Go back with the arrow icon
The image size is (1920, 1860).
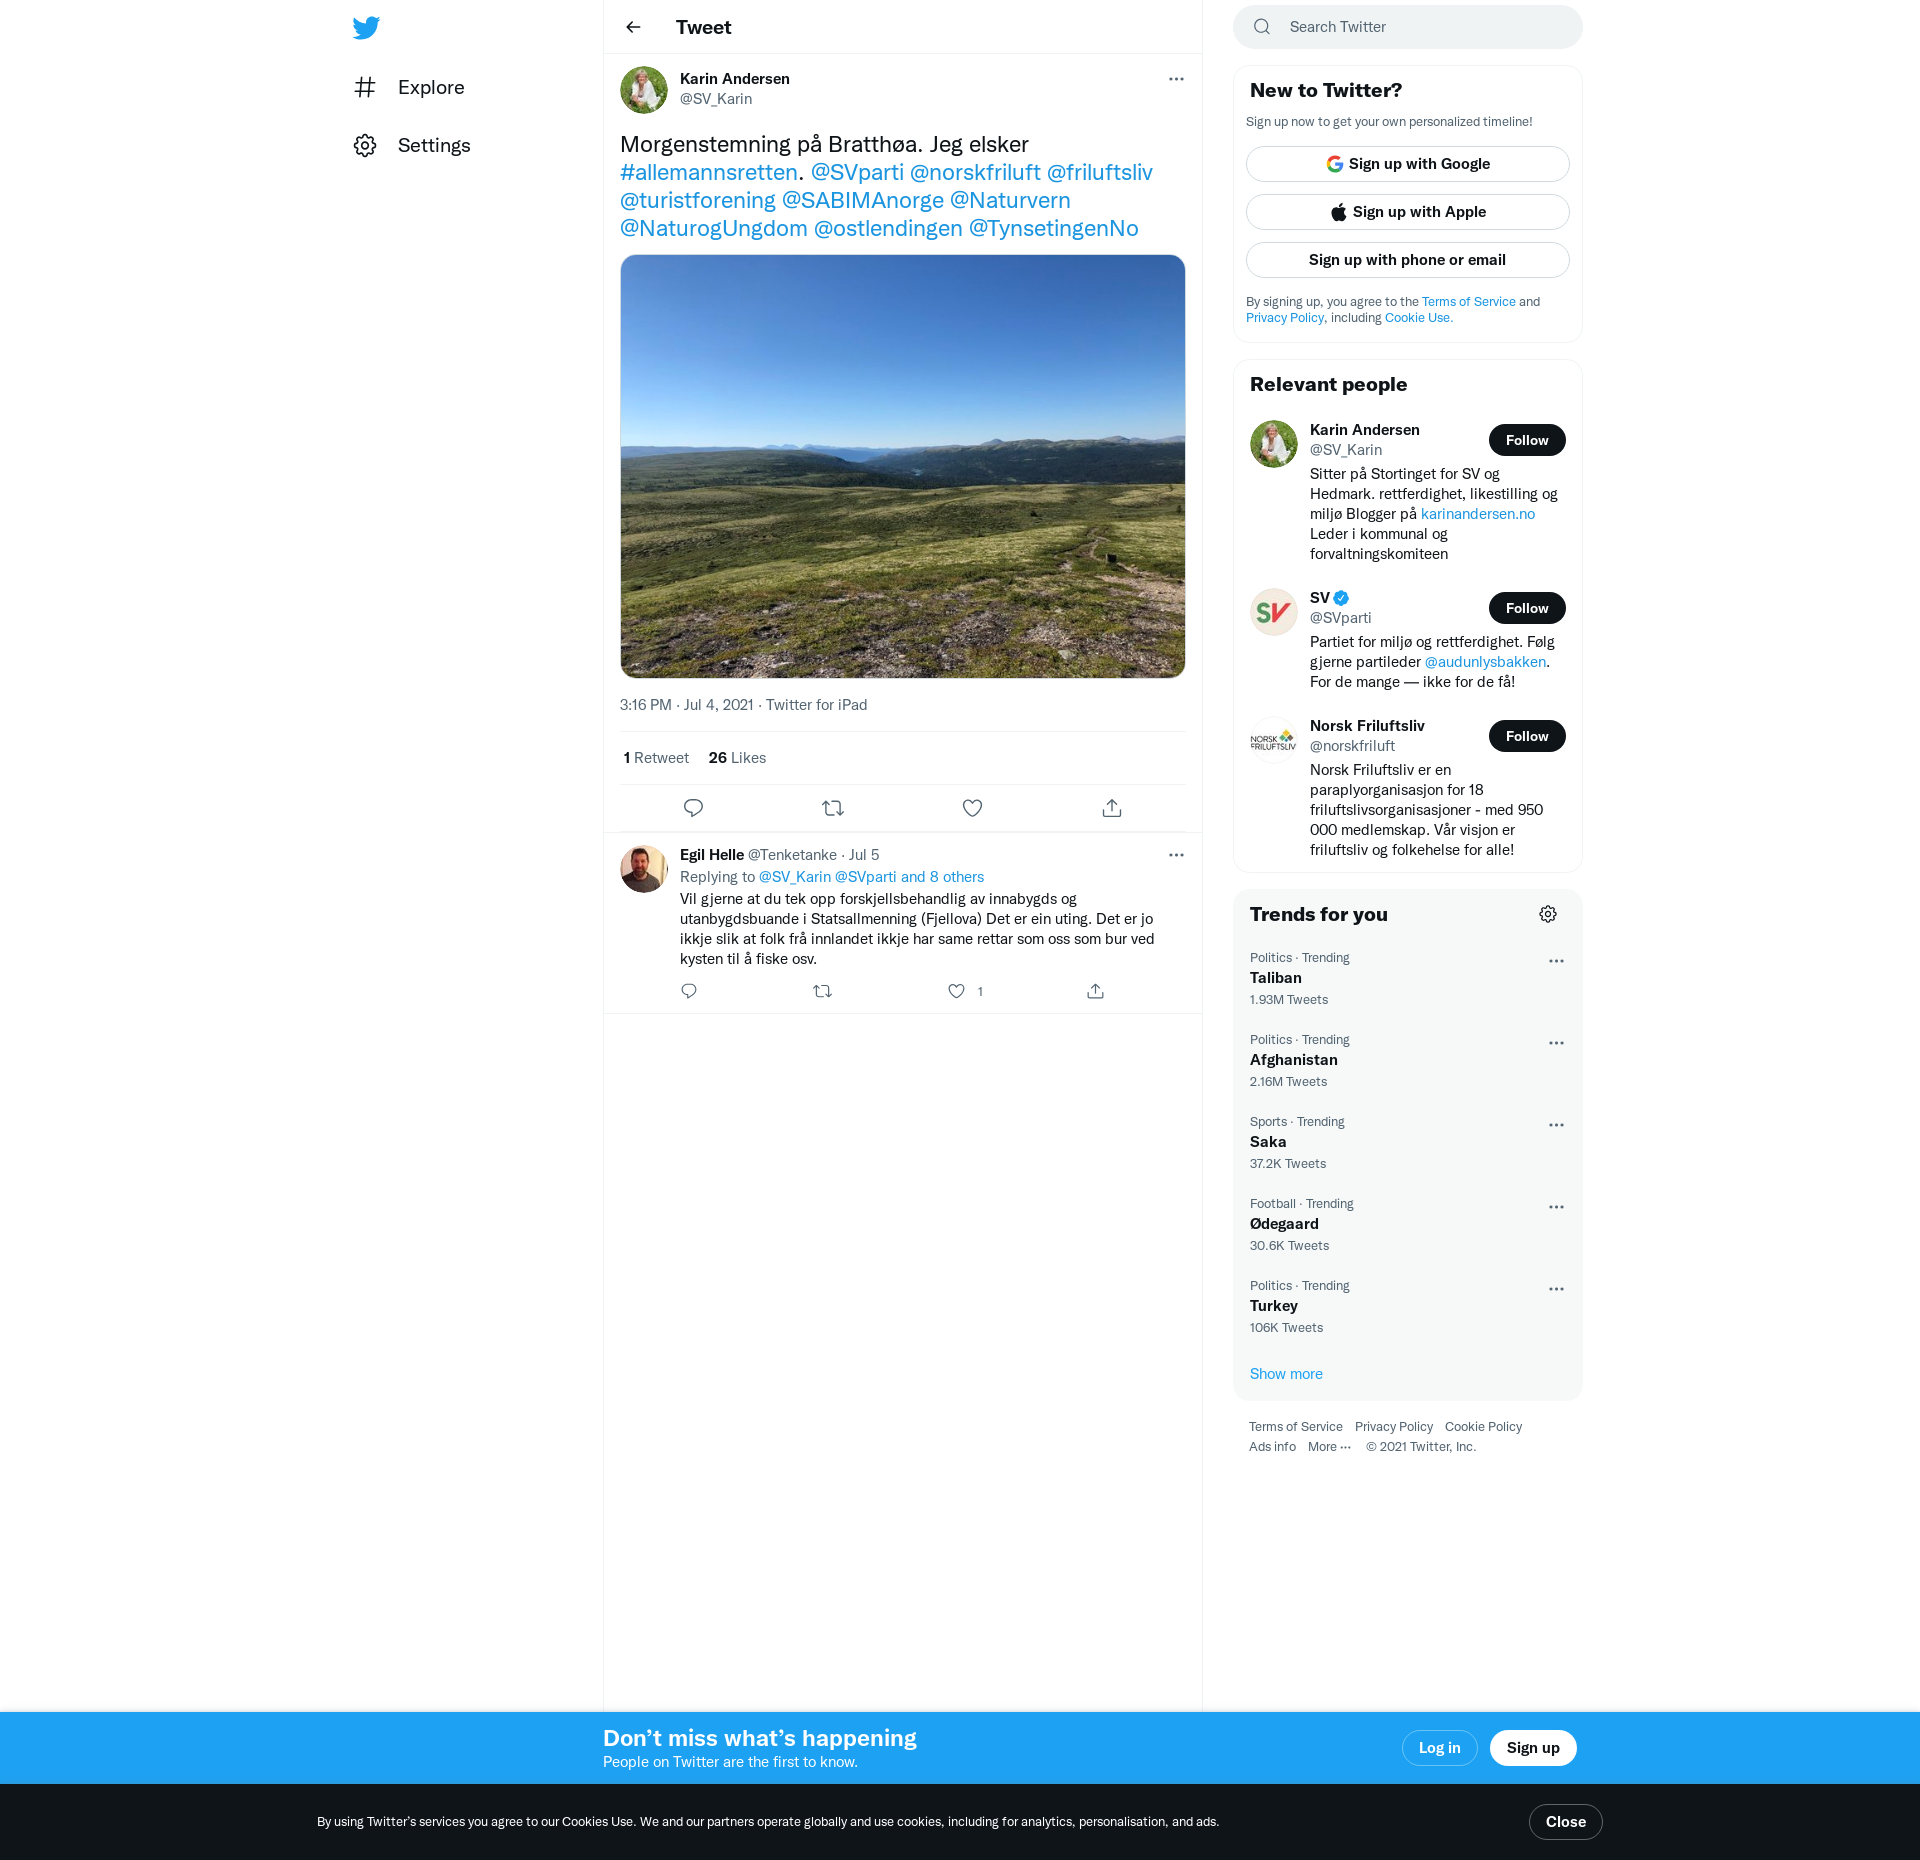(x=633, y=27)
